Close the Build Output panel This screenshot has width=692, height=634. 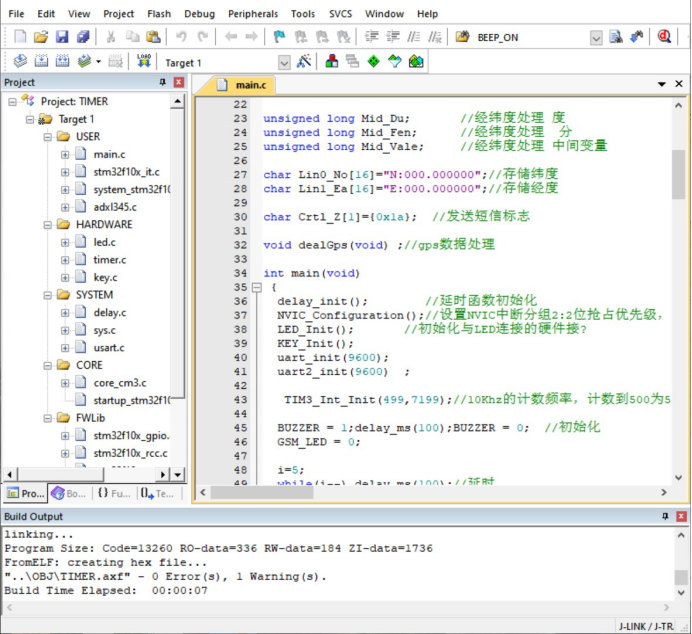(x=681, y=516)
